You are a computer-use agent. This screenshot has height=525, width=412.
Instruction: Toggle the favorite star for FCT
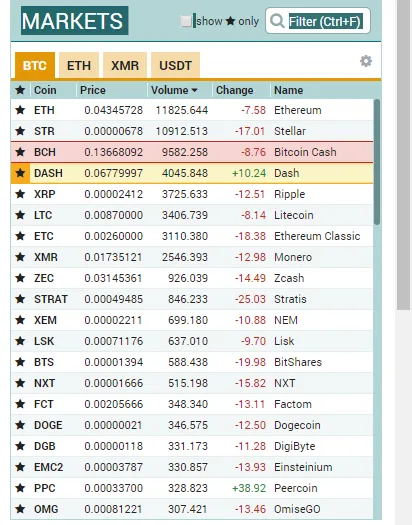[20, 404]
